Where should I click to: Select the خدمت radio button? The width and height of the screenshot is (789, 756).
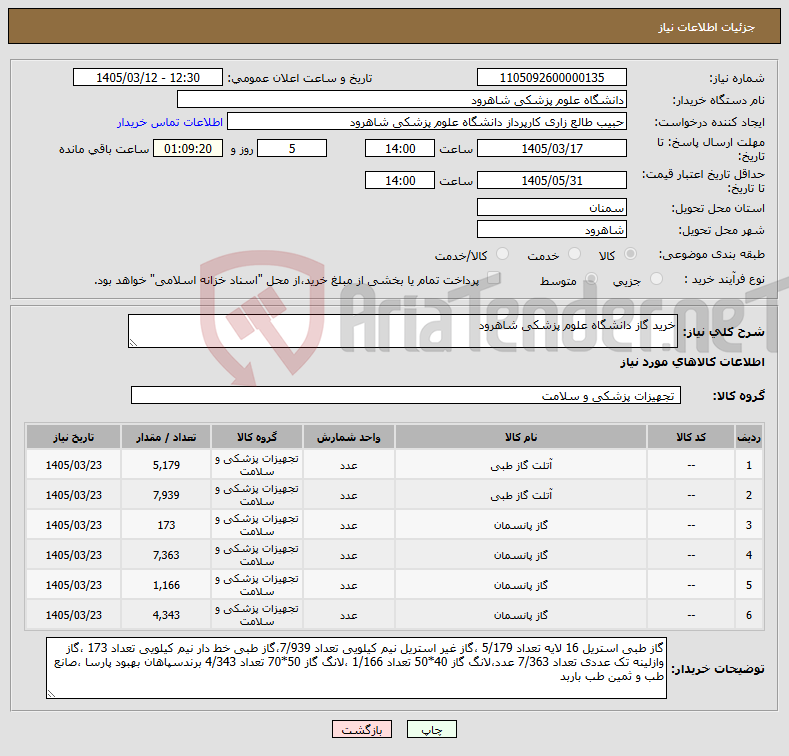(574, 254)
